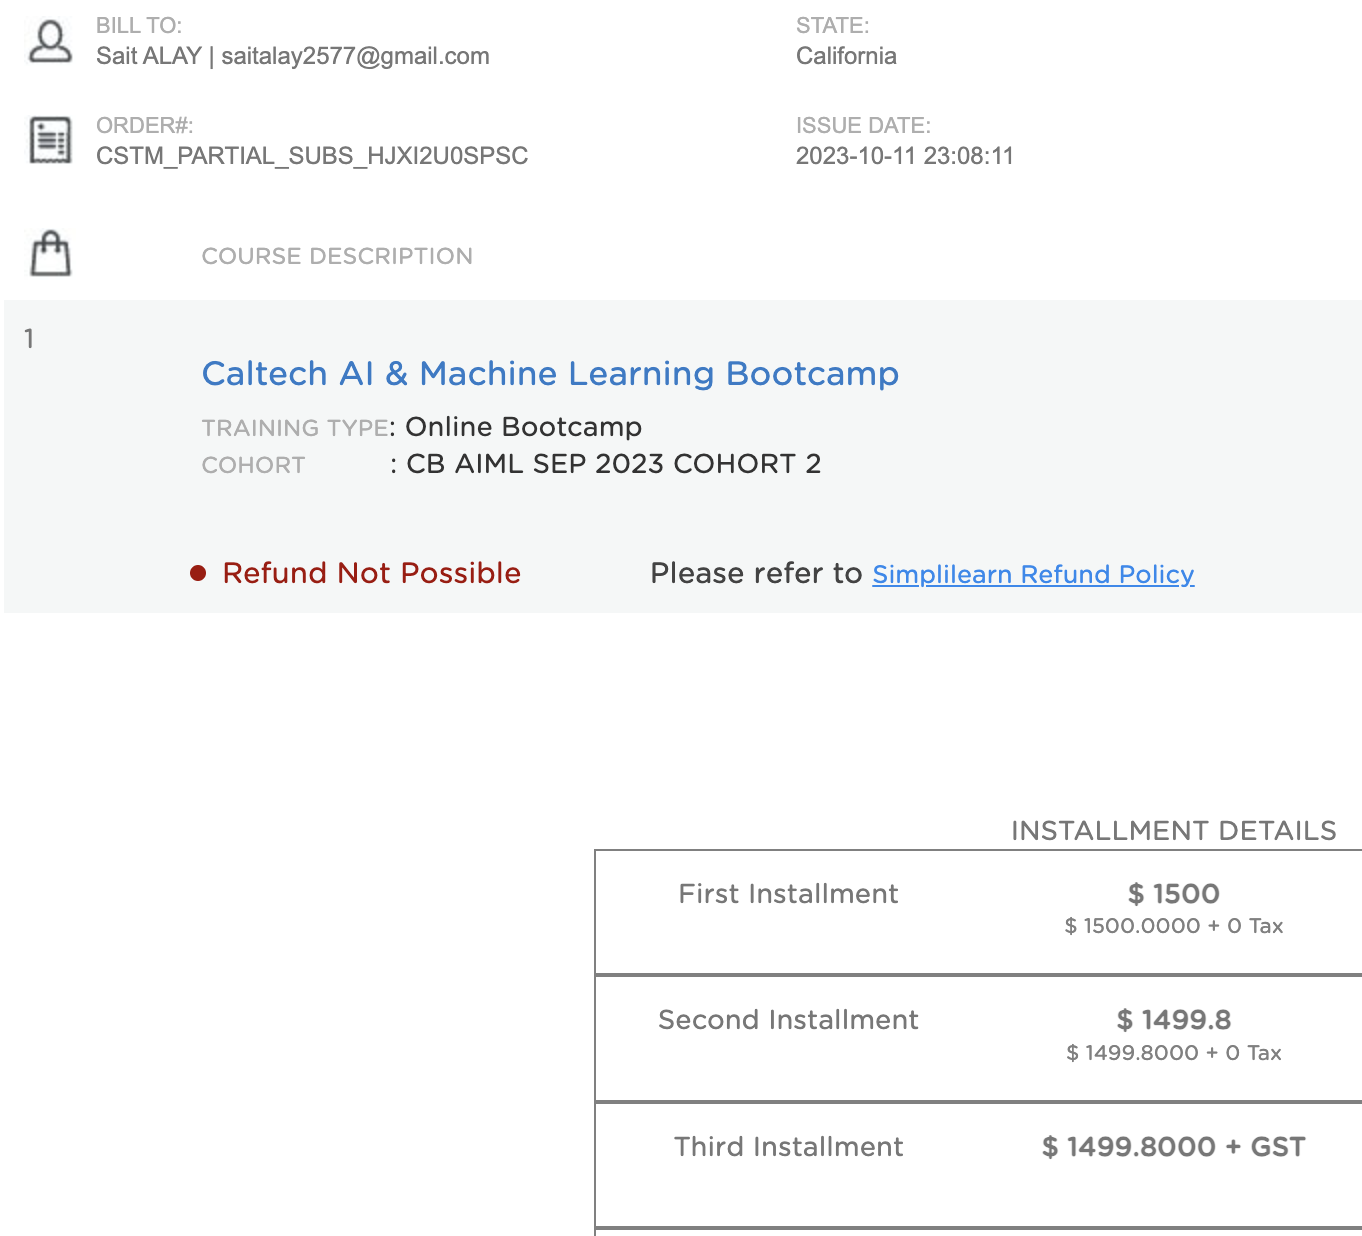The width and height of the screenshot is (1362, 1236).
Task: Click the $ 1500 first installment amount
Action: (x=1174, y=894)
